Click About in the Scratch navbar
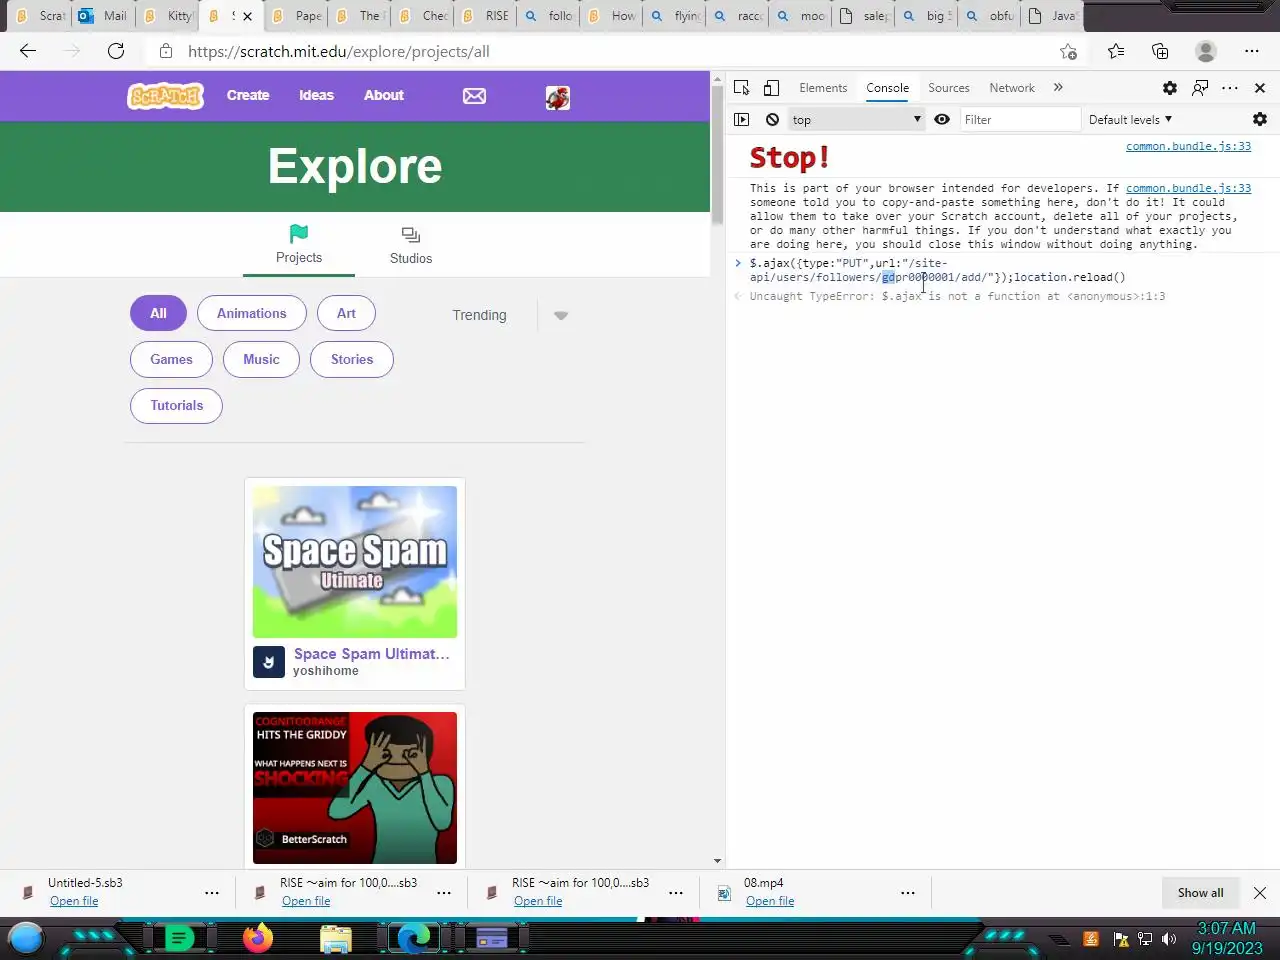The width and height of the screenshot is (1280, 960). [x=384, y=96]
